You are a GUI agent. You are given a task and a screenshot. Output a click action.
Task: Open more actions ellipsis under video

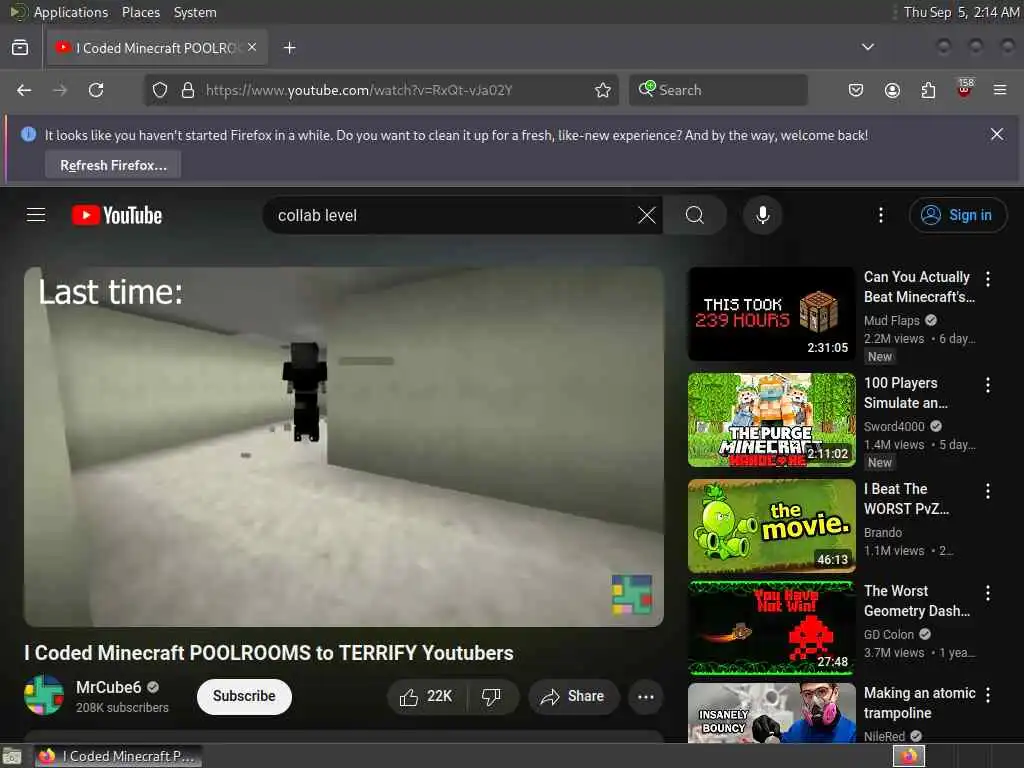[x=645, y=696]
